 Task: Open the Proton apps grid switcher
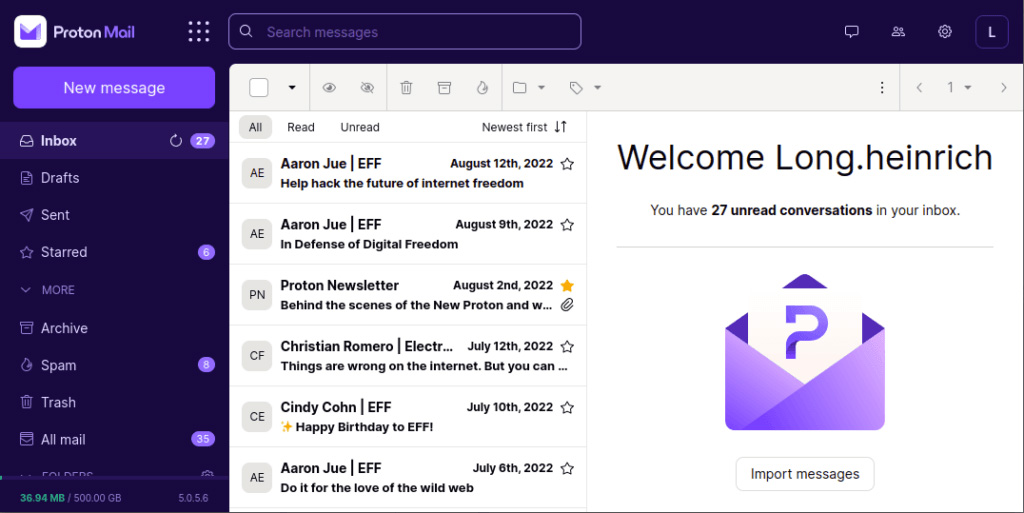point(199,32)
